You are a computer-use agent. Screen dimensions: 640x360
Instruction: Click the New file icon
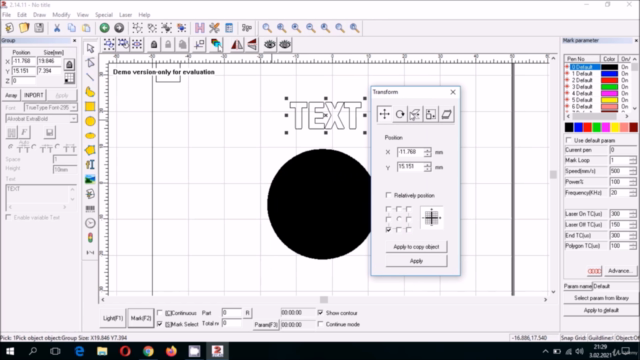(9, 28)
